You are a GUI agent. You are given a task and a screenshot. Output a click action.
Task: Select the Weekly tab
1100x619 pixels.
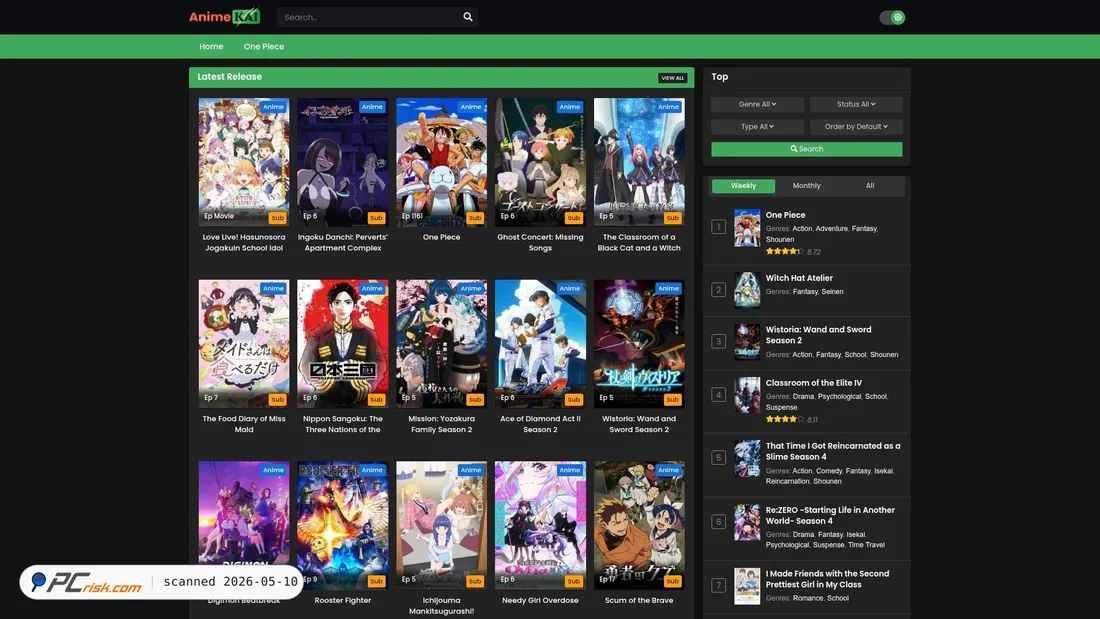pos(744,186)
